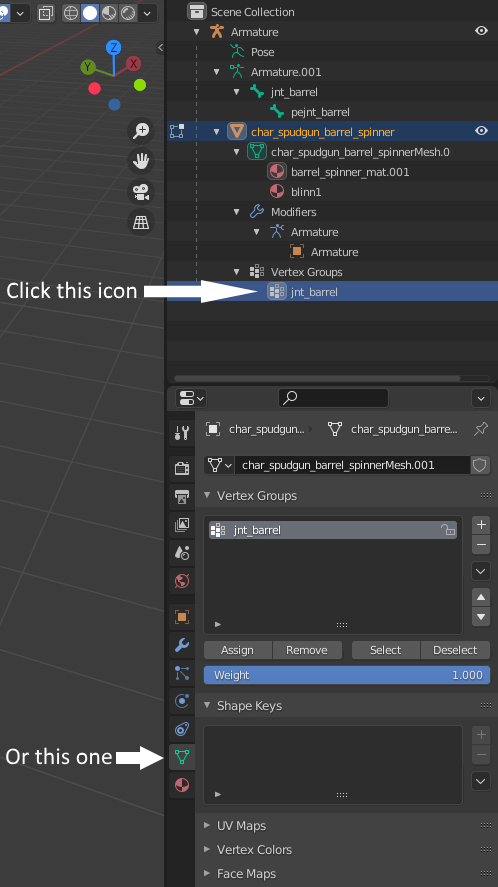Select barrel_spinner_mat.001 material
Viewport: 498px width, 887px height.
coord(350,172)
